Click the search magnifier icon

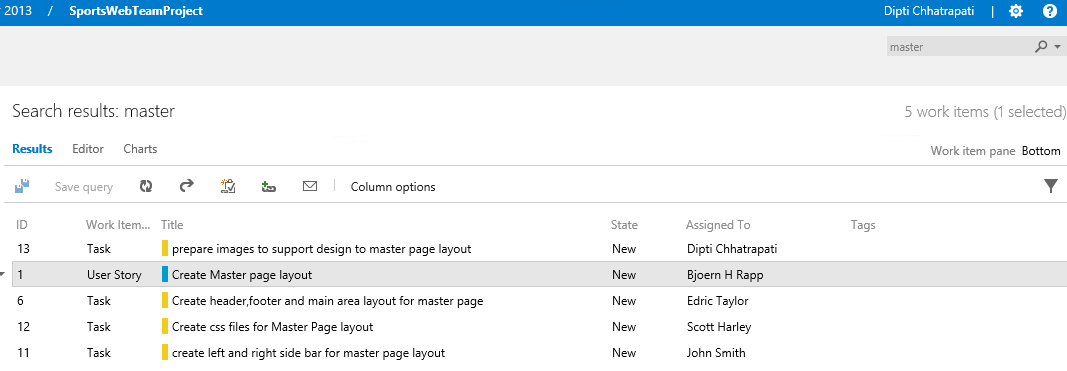[x=1040, y=47]
